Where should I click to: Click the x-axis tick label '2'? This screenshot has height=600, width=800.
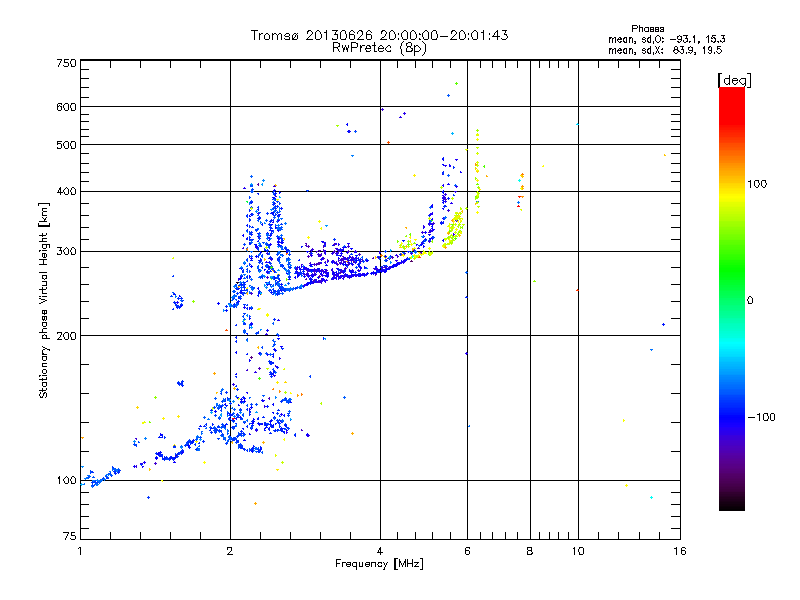pos(230,551)
